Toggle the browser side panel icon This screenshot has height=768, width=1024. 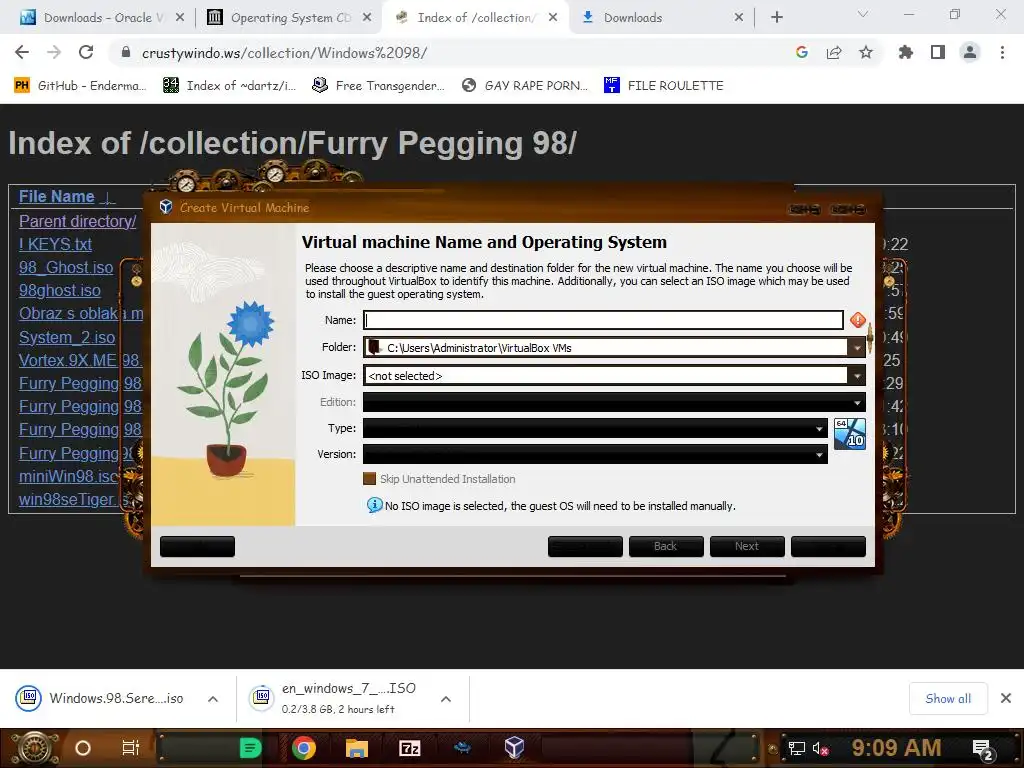point(938,53)
